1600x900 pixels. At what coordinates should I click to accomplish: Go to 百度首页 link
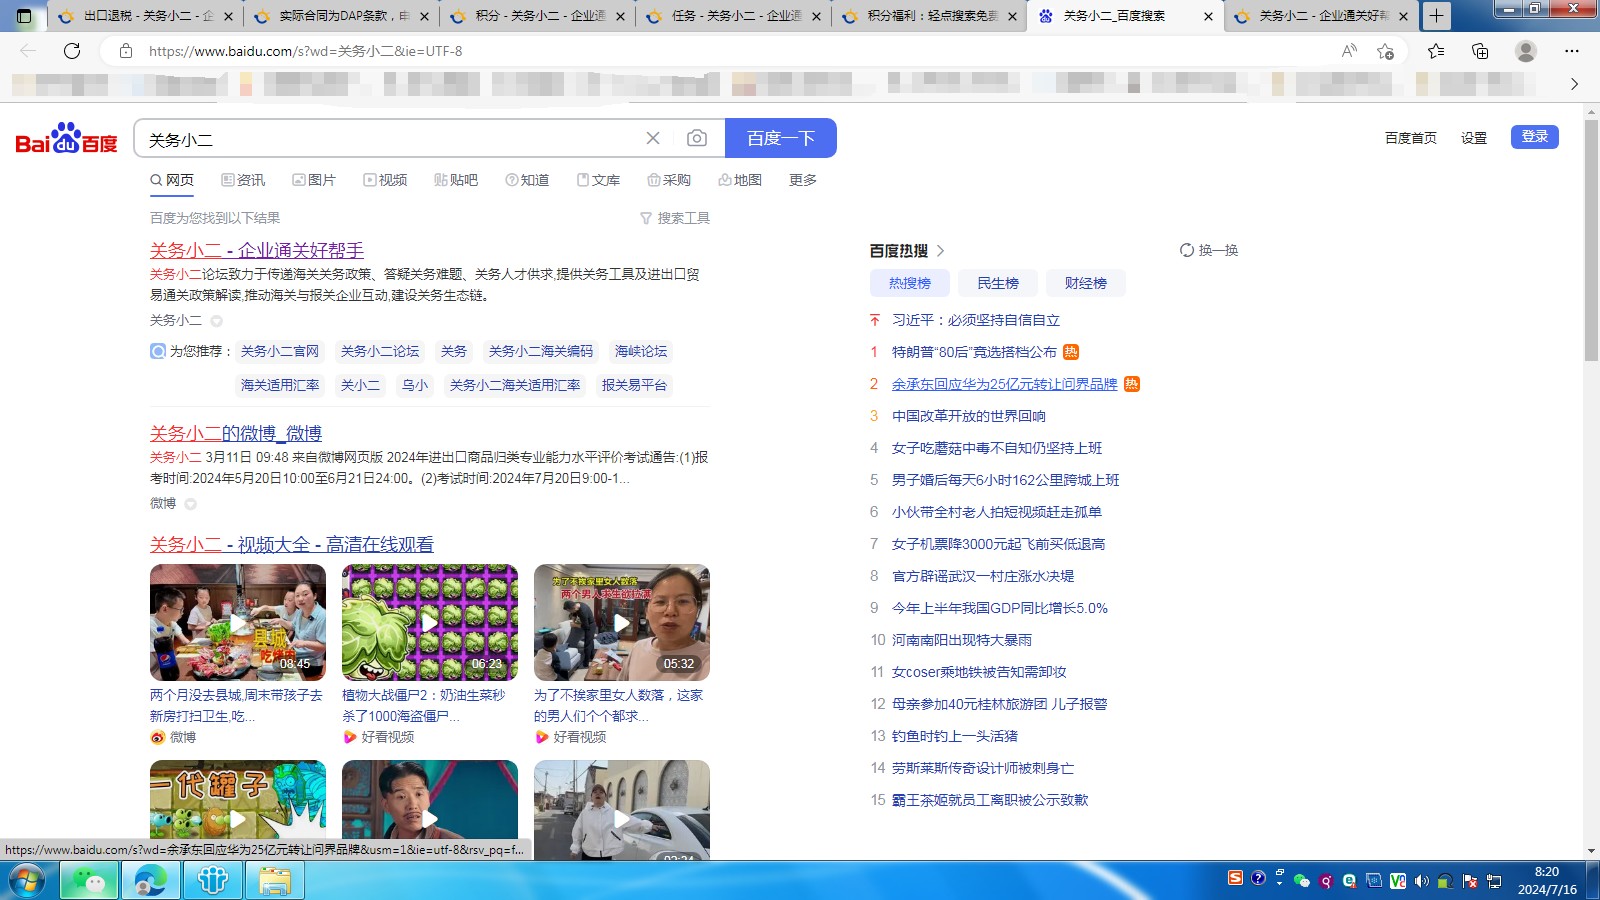click(1411, 138)
